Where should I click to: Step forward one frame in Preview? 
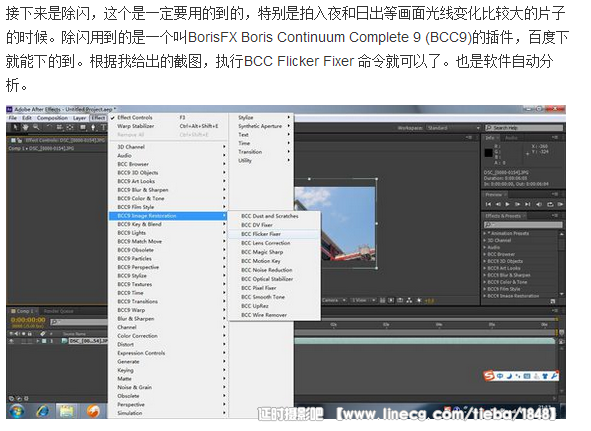[518, 204]
